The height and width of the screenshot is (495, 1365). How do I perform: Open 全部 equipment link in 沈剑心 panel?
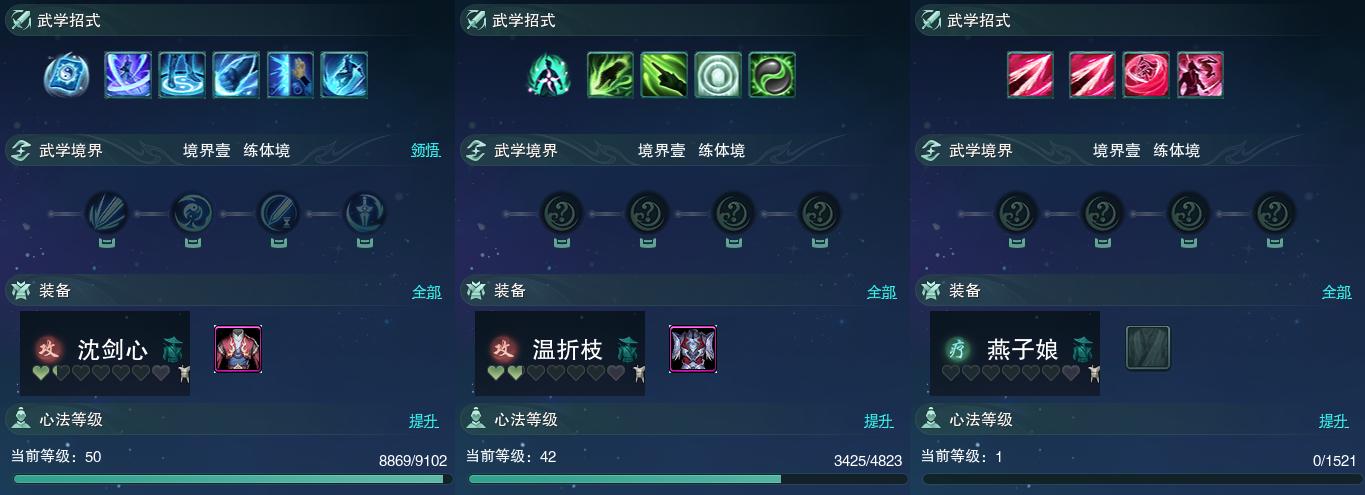[427, 292]
